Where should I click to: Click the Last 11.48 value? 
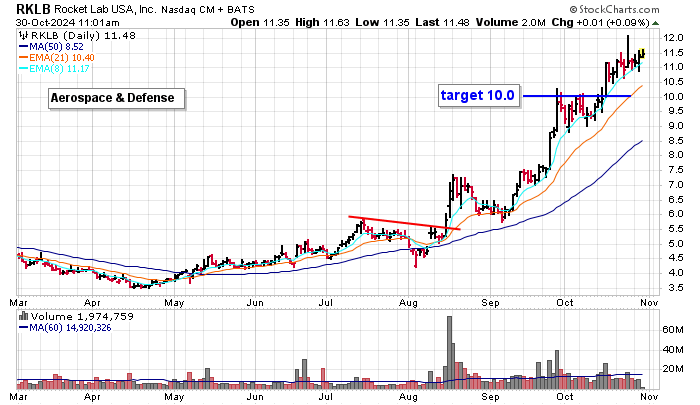[442, 22]
